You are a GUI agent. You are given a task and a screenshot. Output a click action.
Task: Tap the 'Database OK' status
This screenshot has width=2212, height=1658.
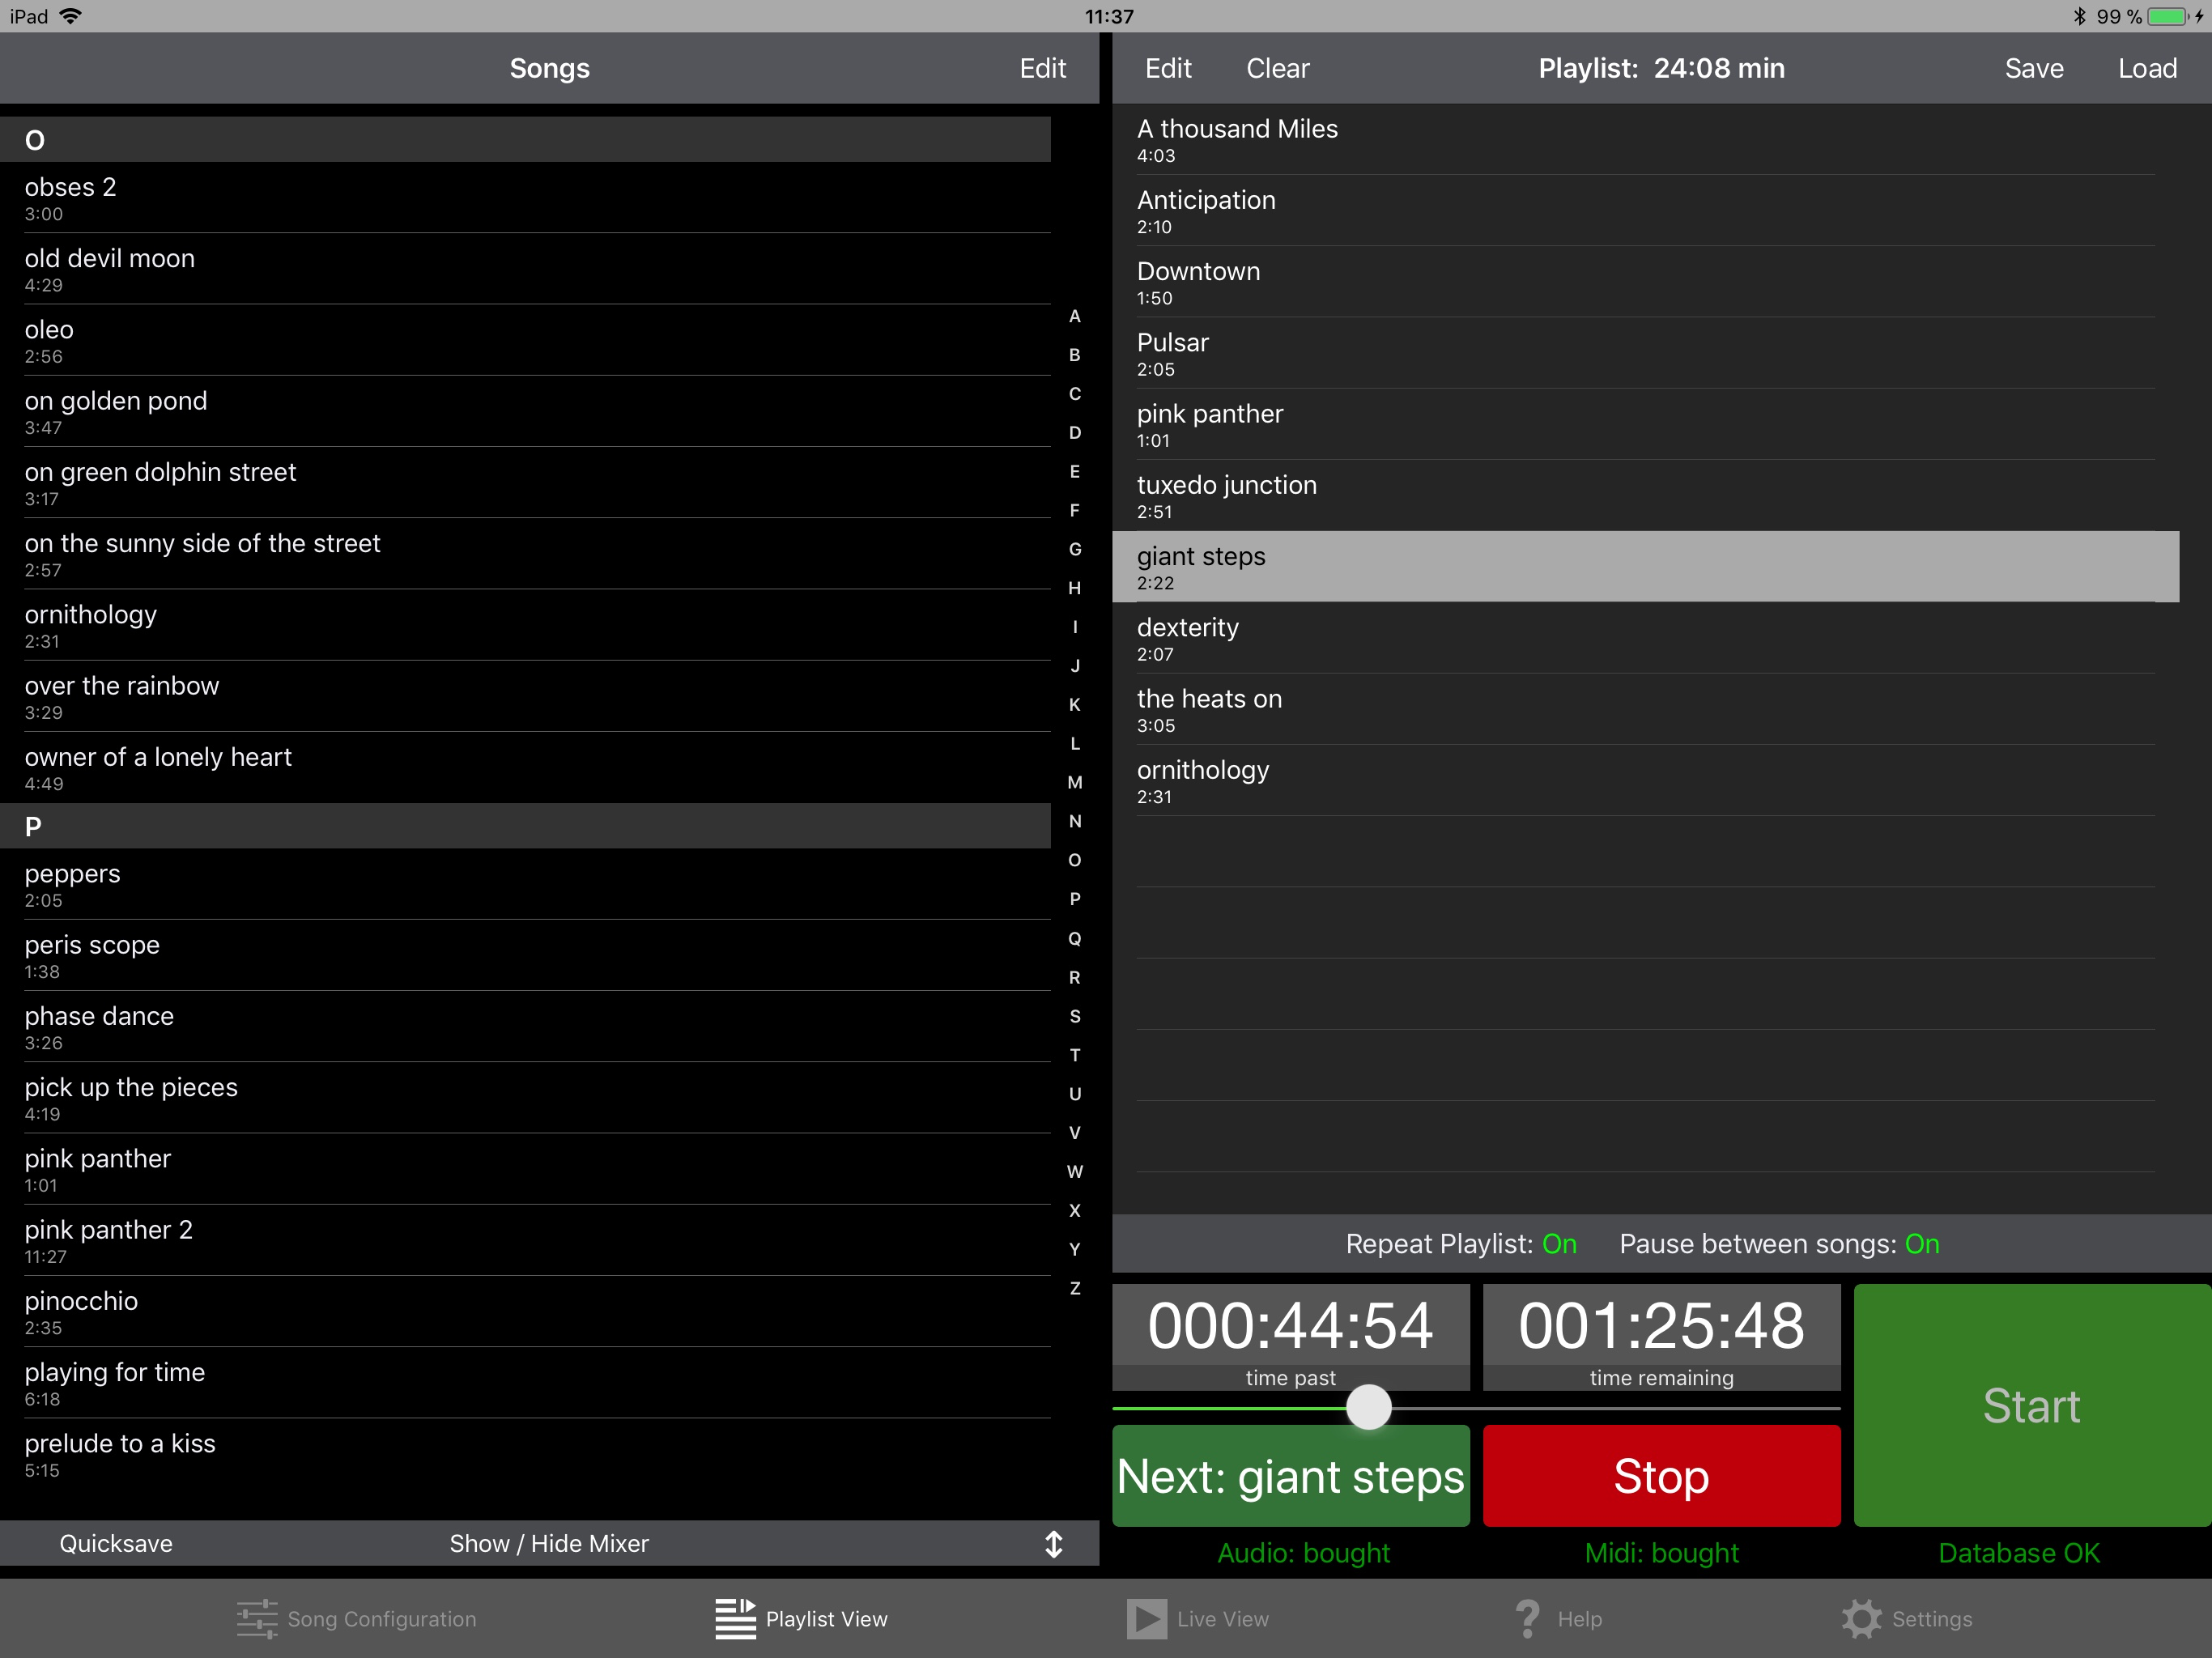tap(2019, 1553)
